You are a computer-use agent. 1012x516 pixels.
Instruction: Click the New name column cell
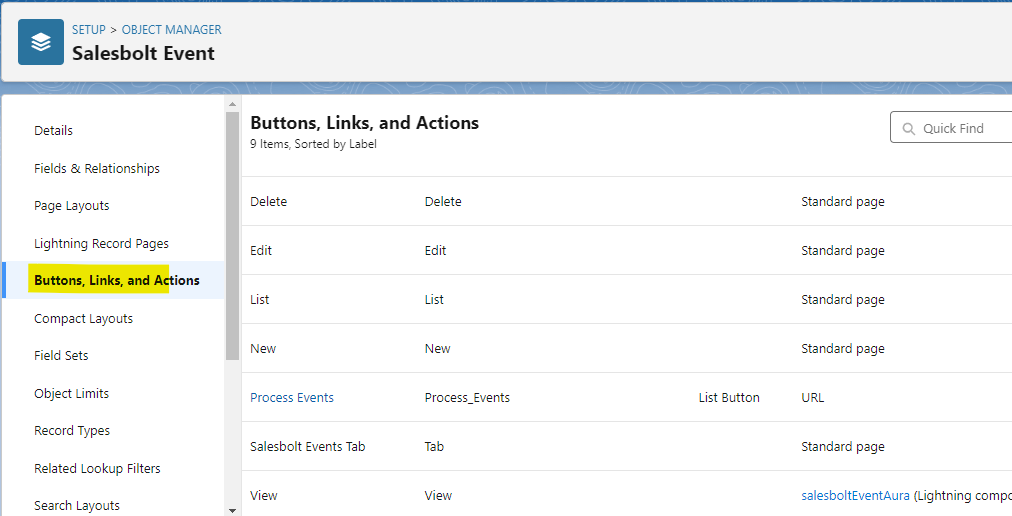point(437,349)
